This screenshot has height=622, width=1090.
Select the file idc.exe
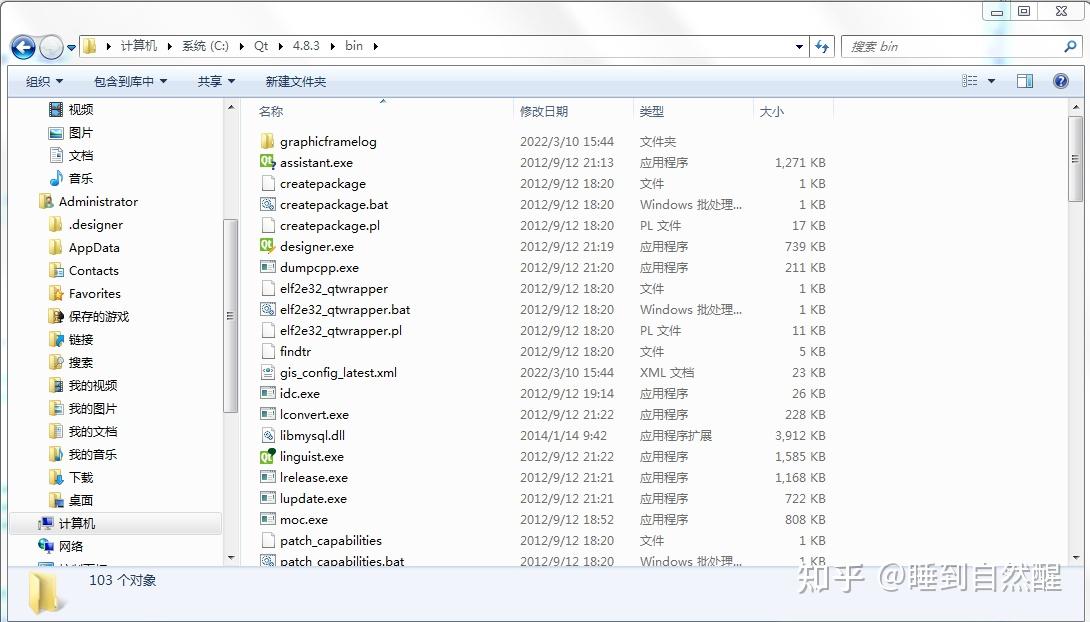tap(300, 393)
